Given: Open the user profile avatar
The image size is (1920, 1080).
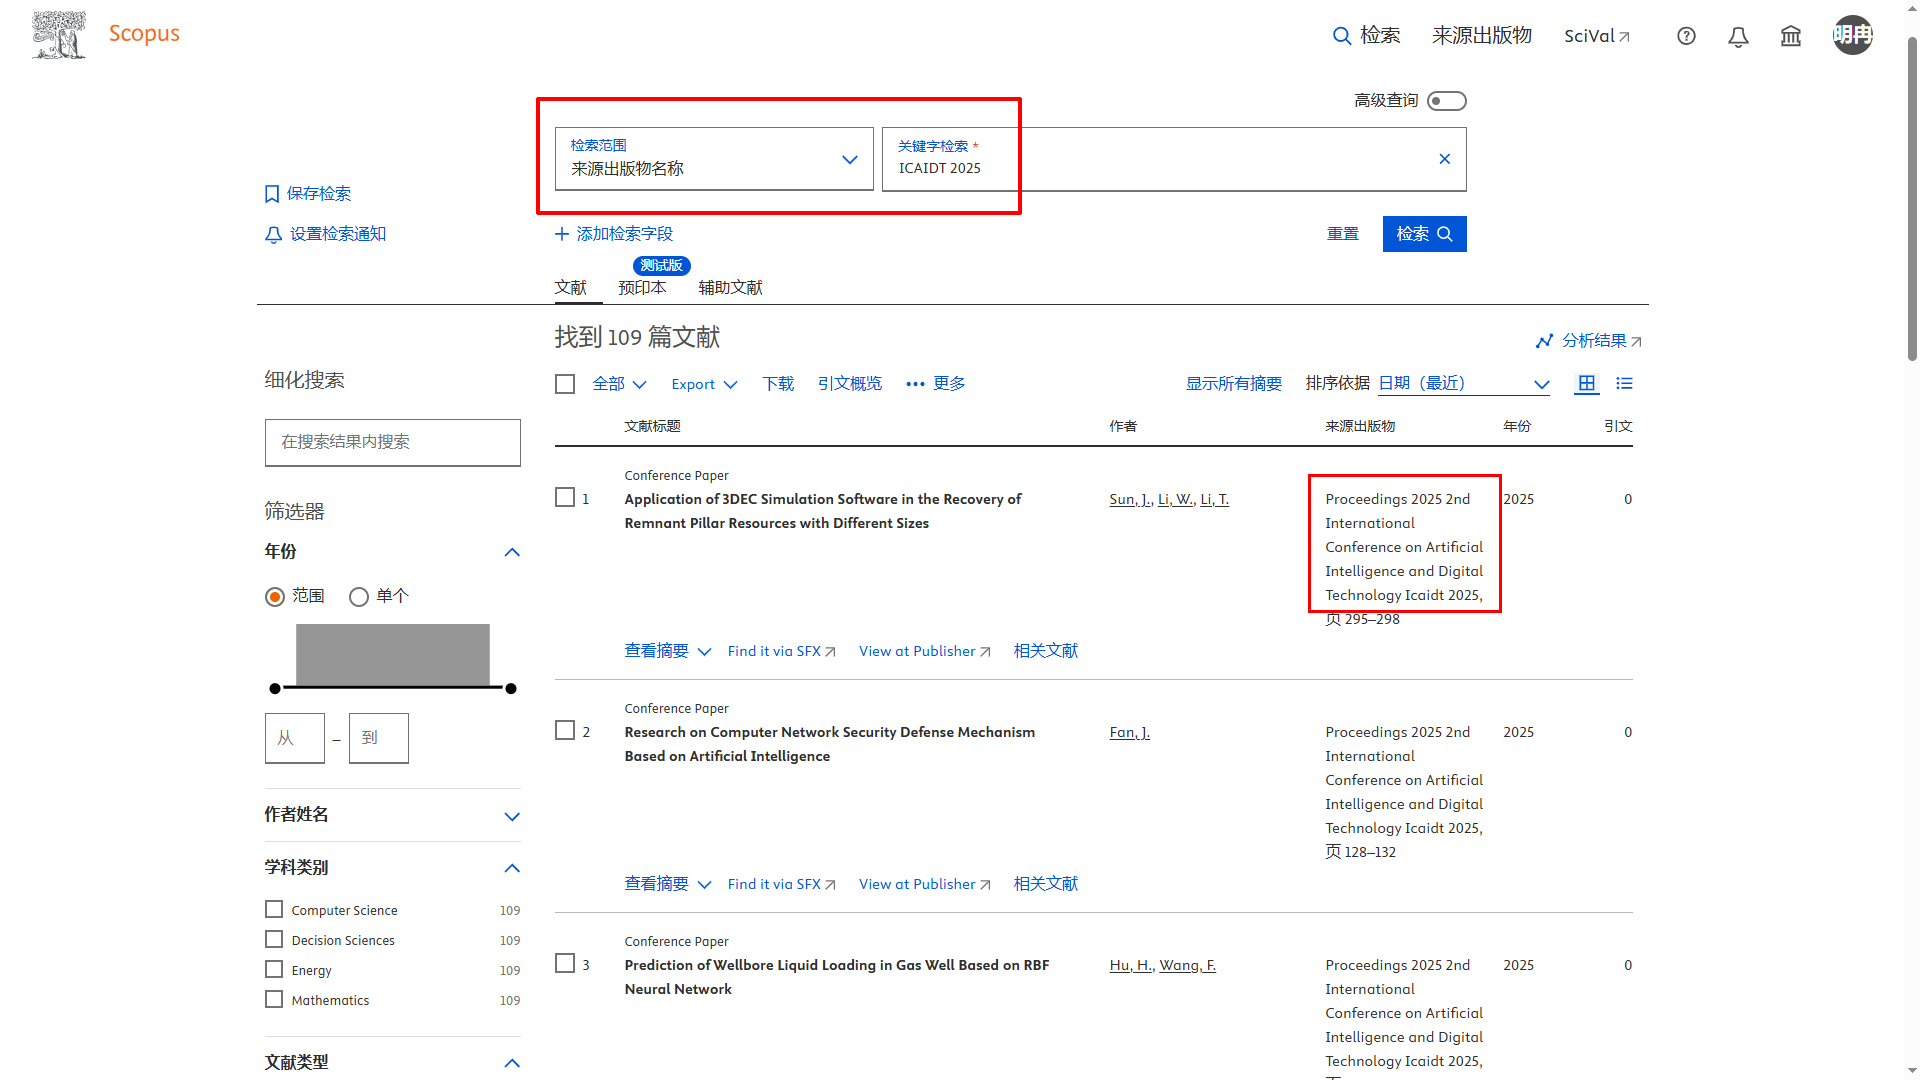Looking at the screenshot, I should [x=1852, y=35].
